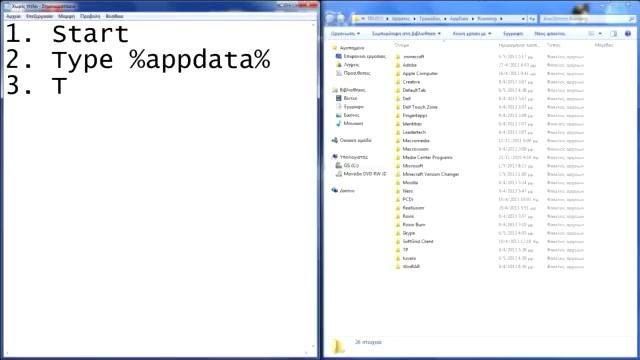Select the 'Creative' folder name

click(x=411, y=82)
